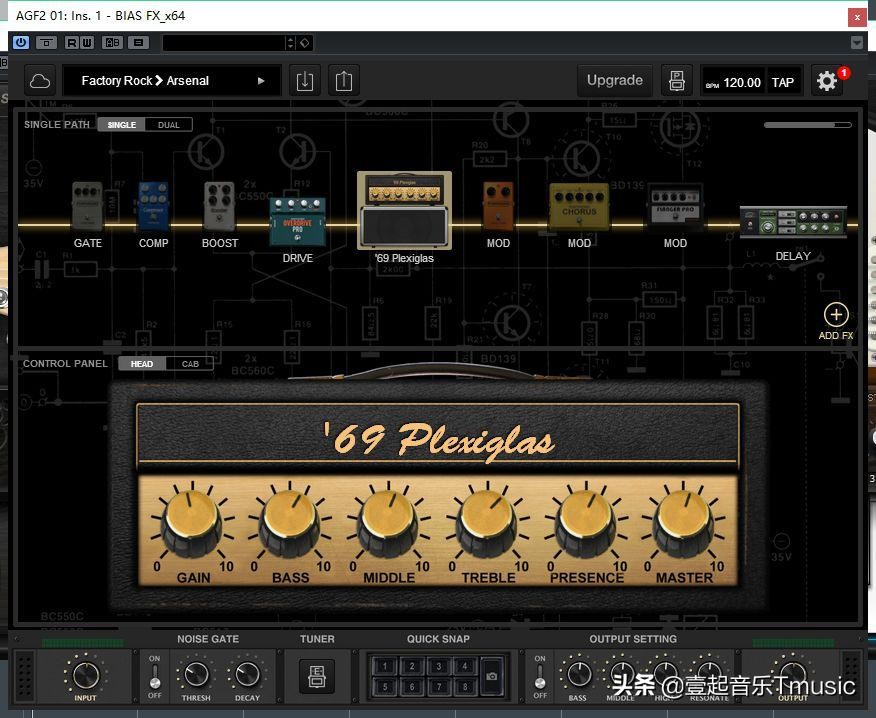Viewport: 876px width, 718px height.
Task: Toggle the Noise Gate on/off switch
Action: coord(155,676)
